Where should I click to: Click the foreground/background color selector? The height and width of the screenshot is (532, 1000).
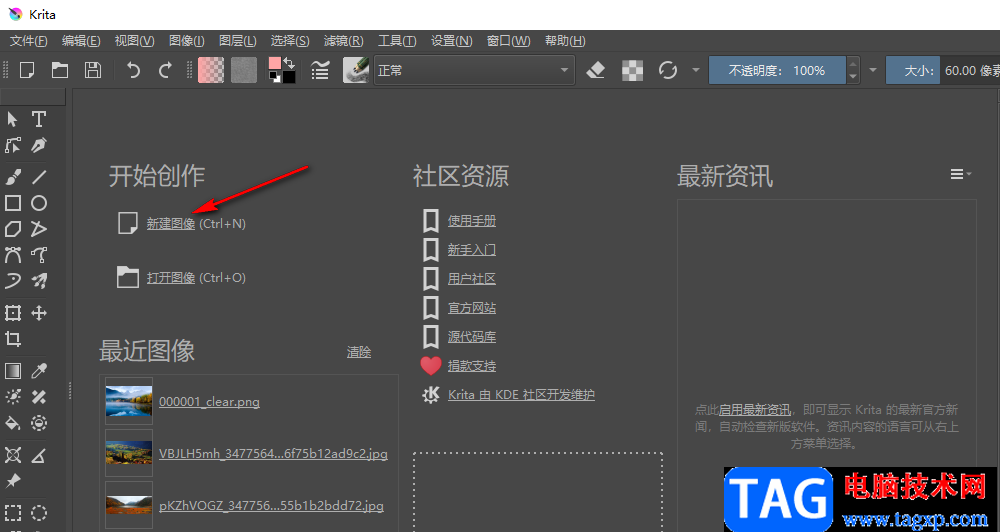[282, 70]
